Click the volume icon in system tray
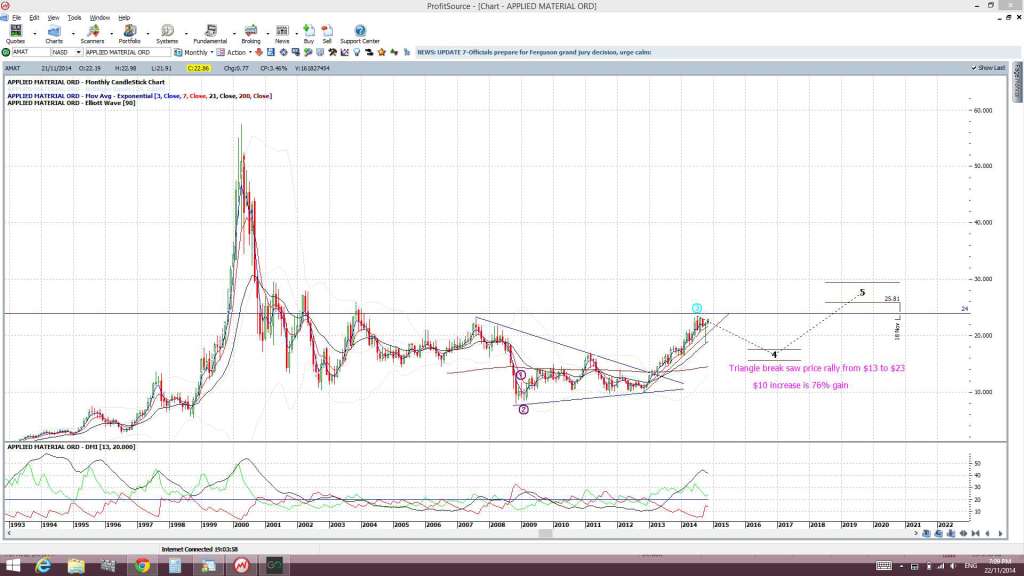 point(953,566)
